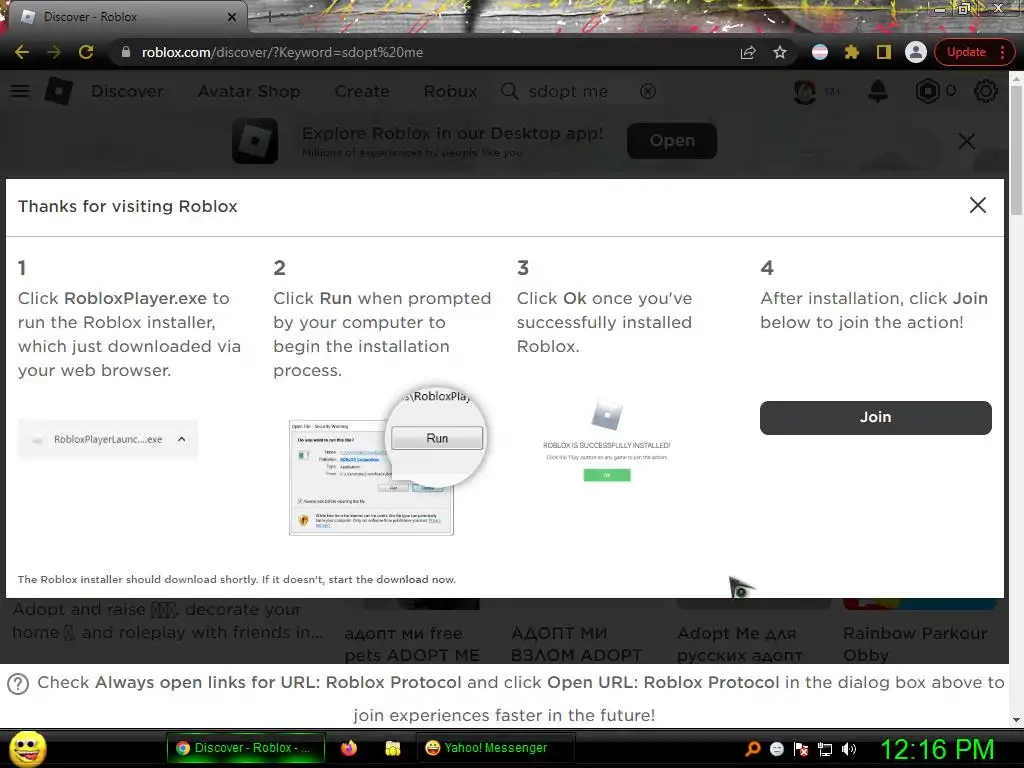The width and height of the screenshot is (1024, 768).
Task: Click the browser Back arrow
Action: click(22, 52)
